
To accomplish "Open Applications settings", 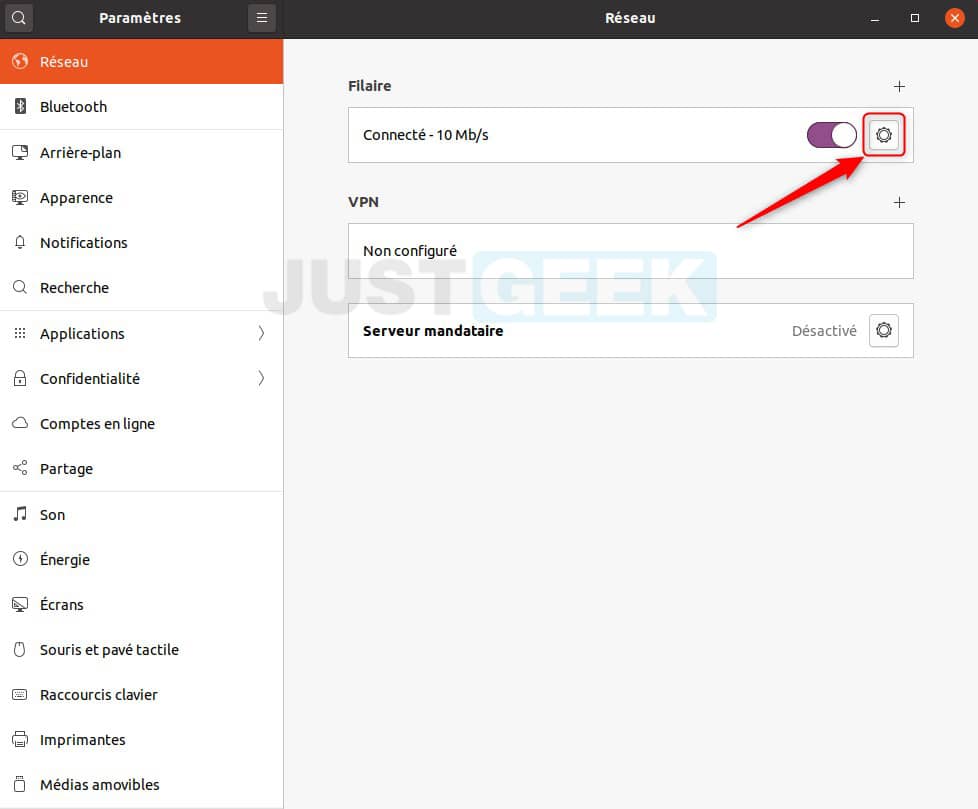I will 142,333.
